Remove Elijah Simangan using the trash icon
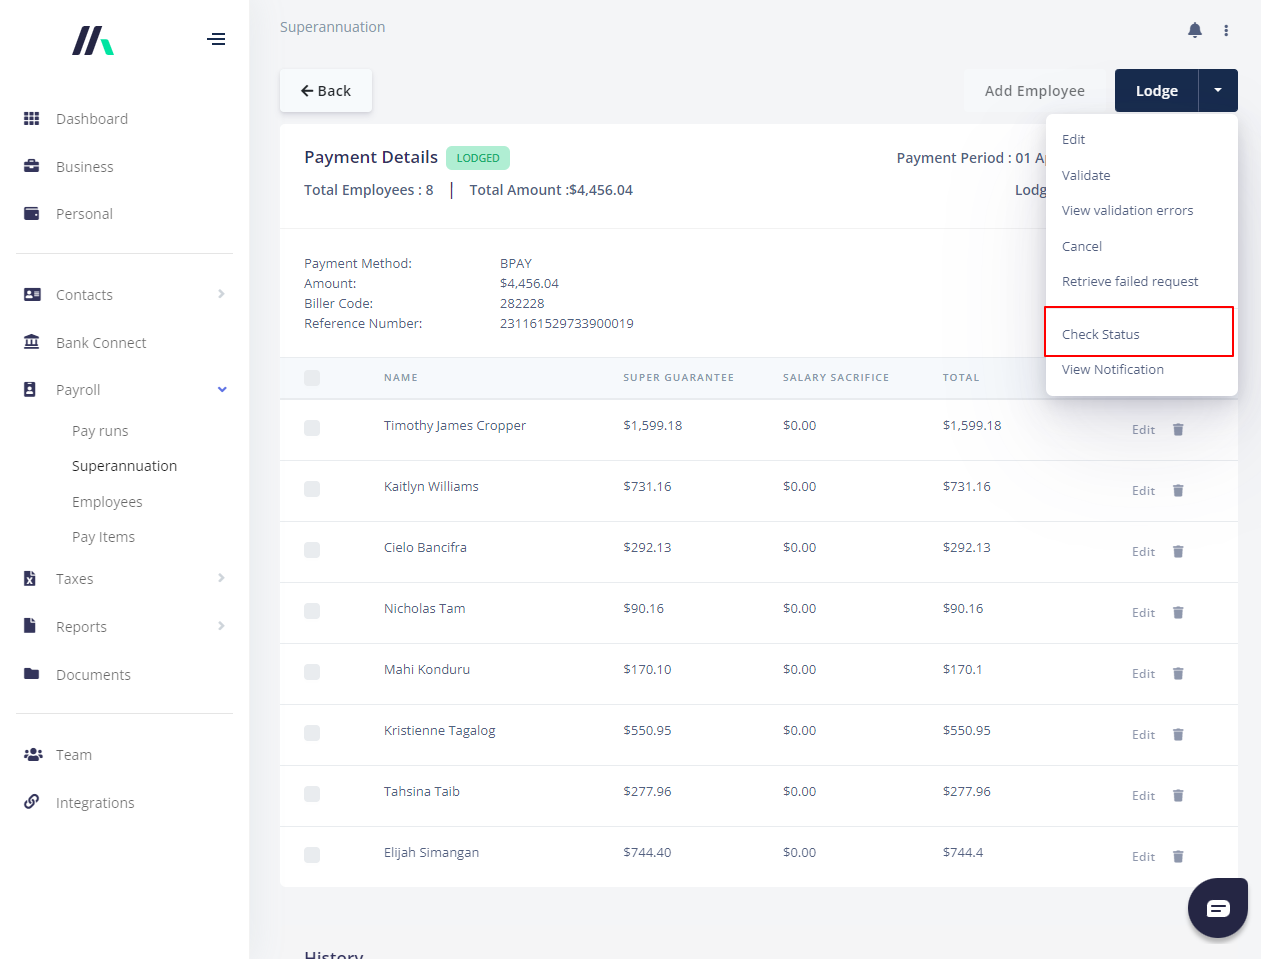The width and height of the screenshot is (1261, 959). click(x=1178, y=857)
